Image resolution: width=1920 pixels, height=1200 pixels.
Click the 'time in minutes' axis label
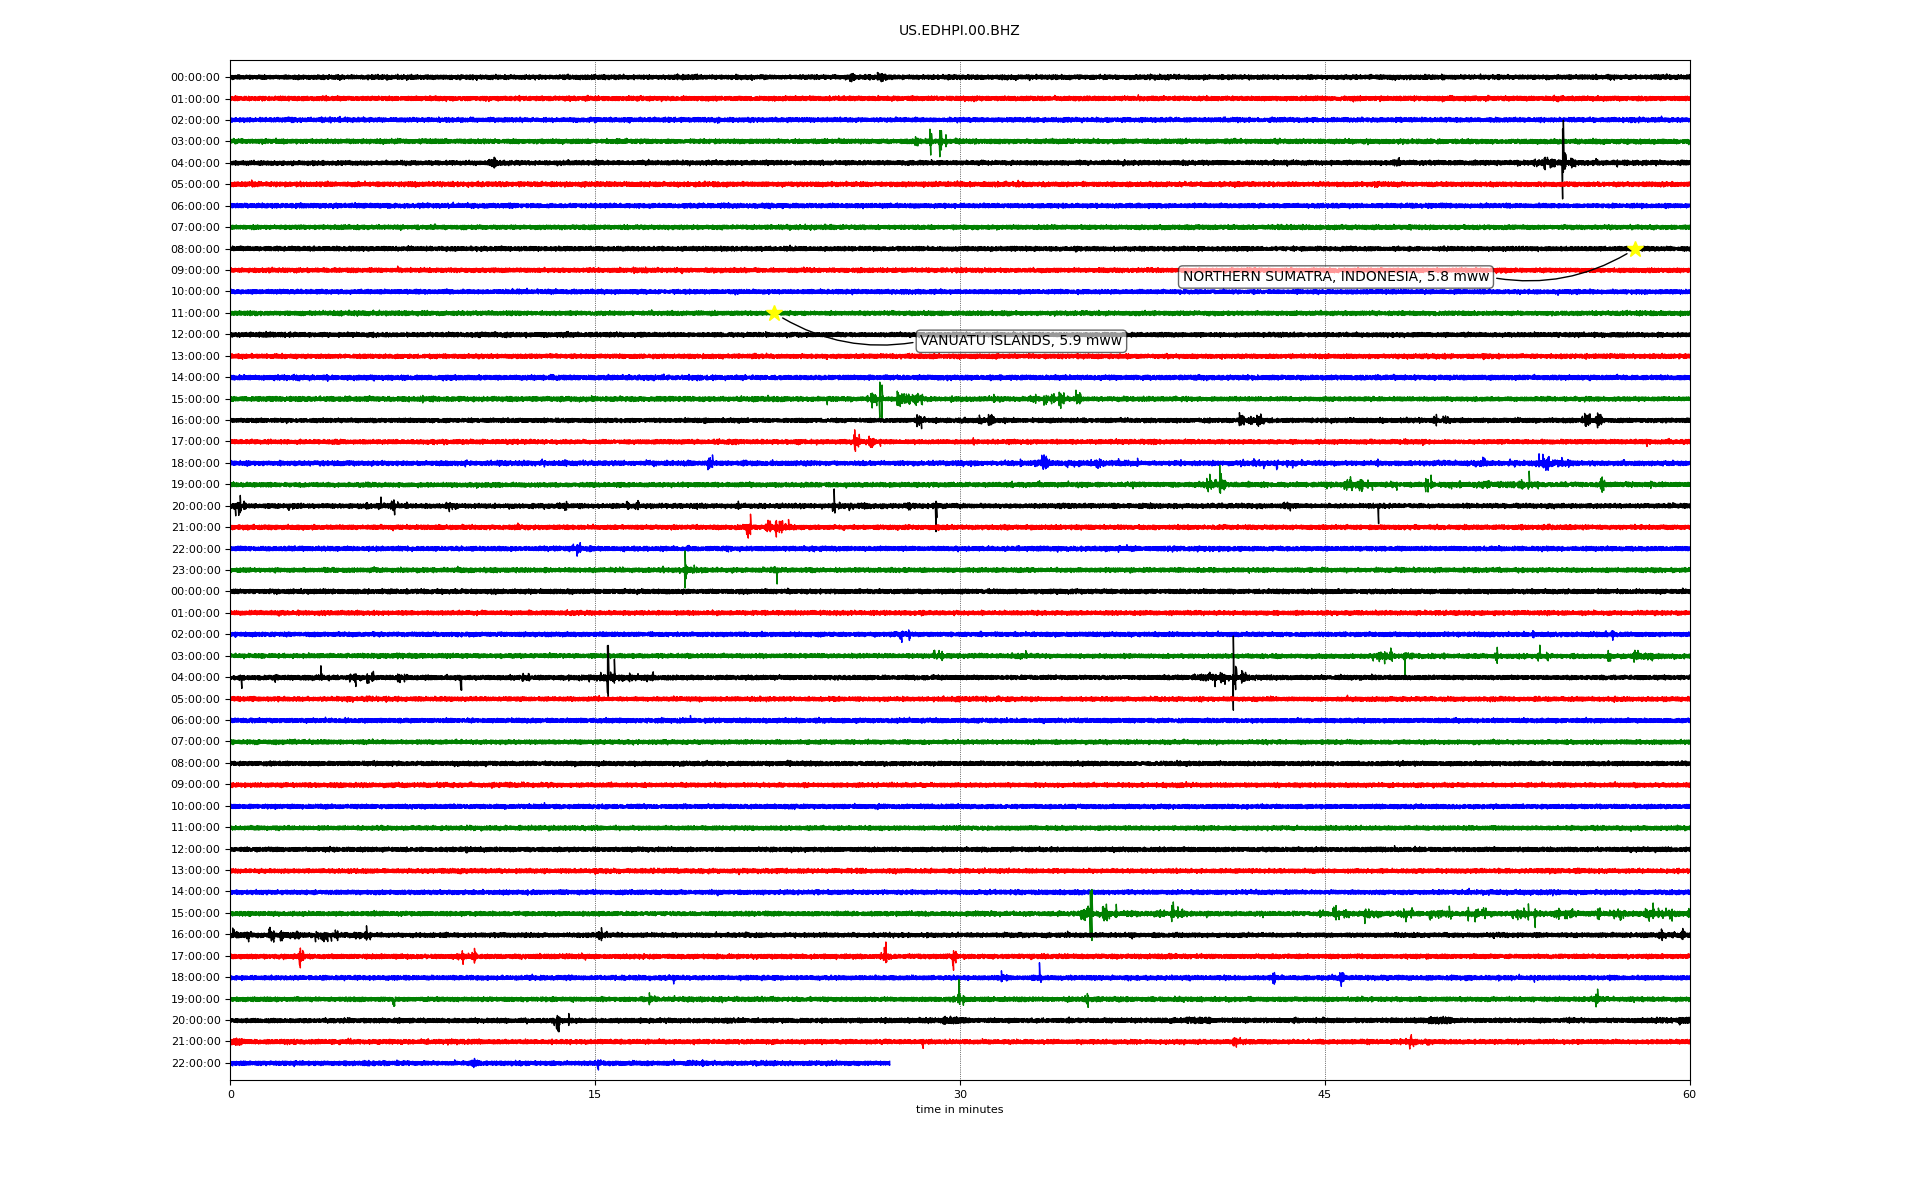959,1110
